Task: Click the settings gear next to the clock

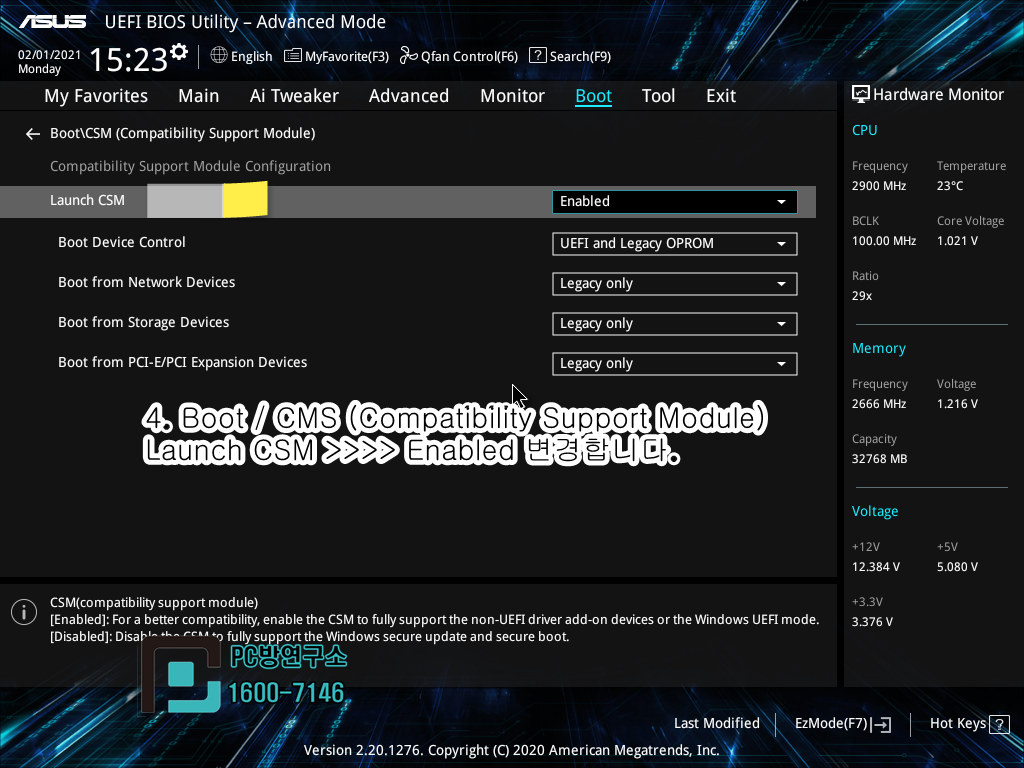Action: 179,51
